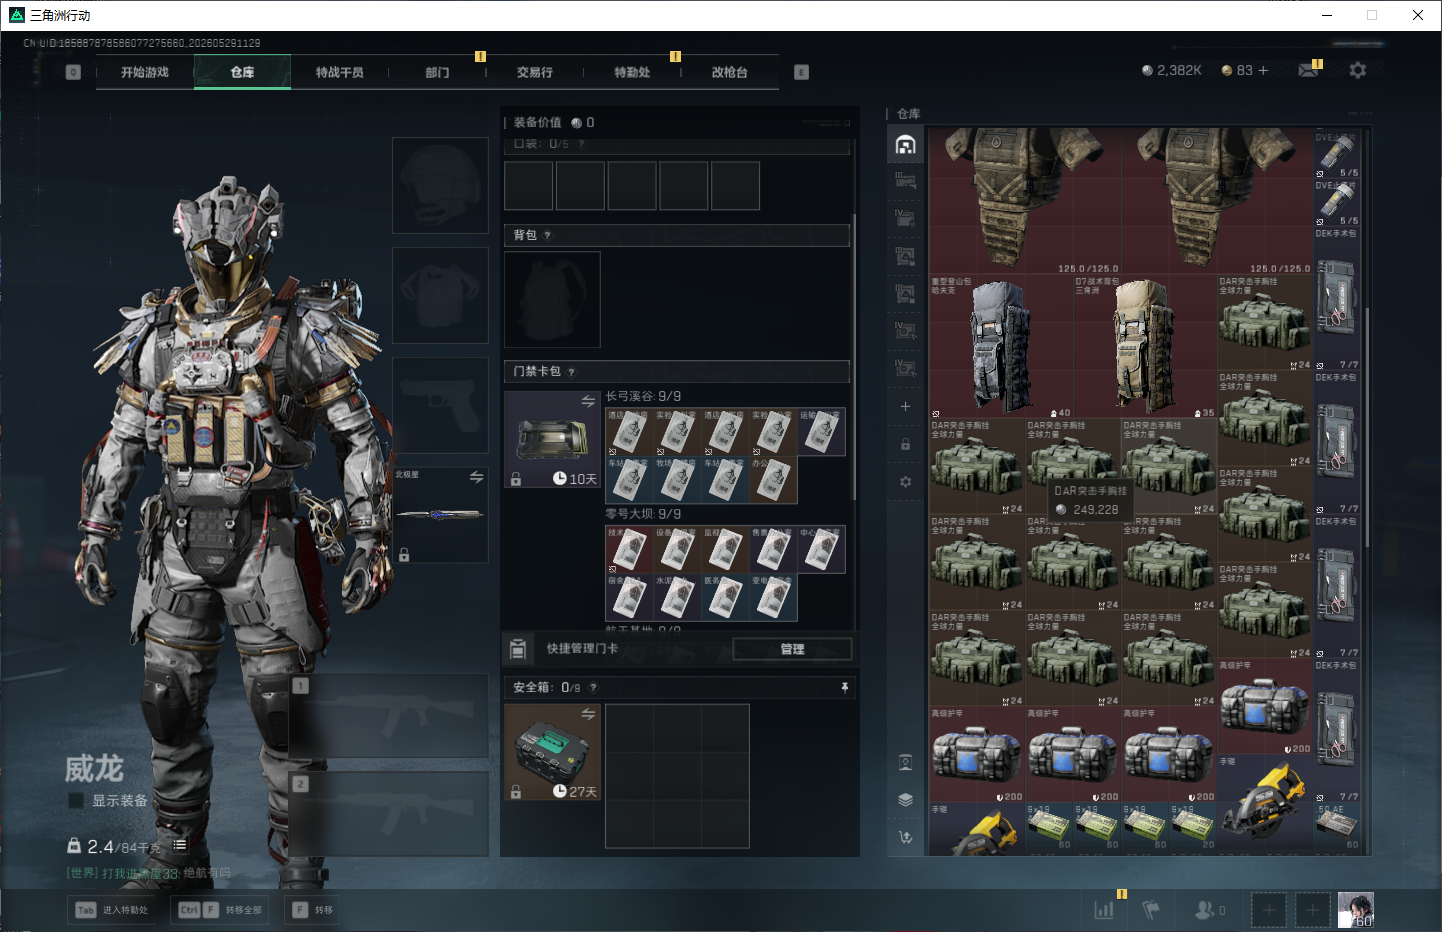Toggle the pin icon on the 安全箱 header
Image resolution: width=1442 pixels, height=932 pixels.
click(845, 687)
